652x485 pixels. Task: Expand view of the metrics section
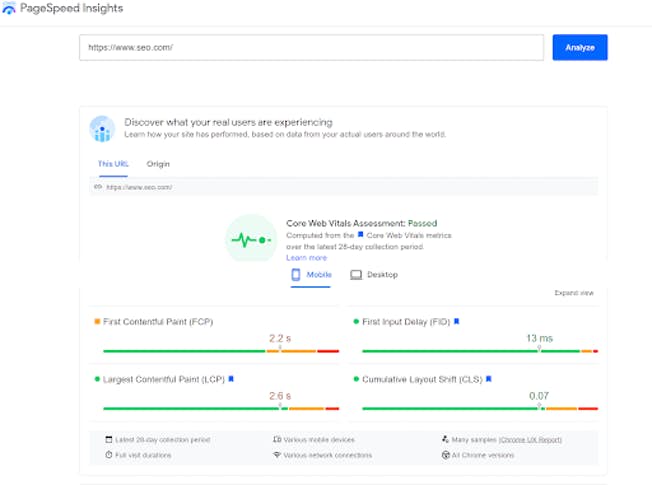click(573, 293)
